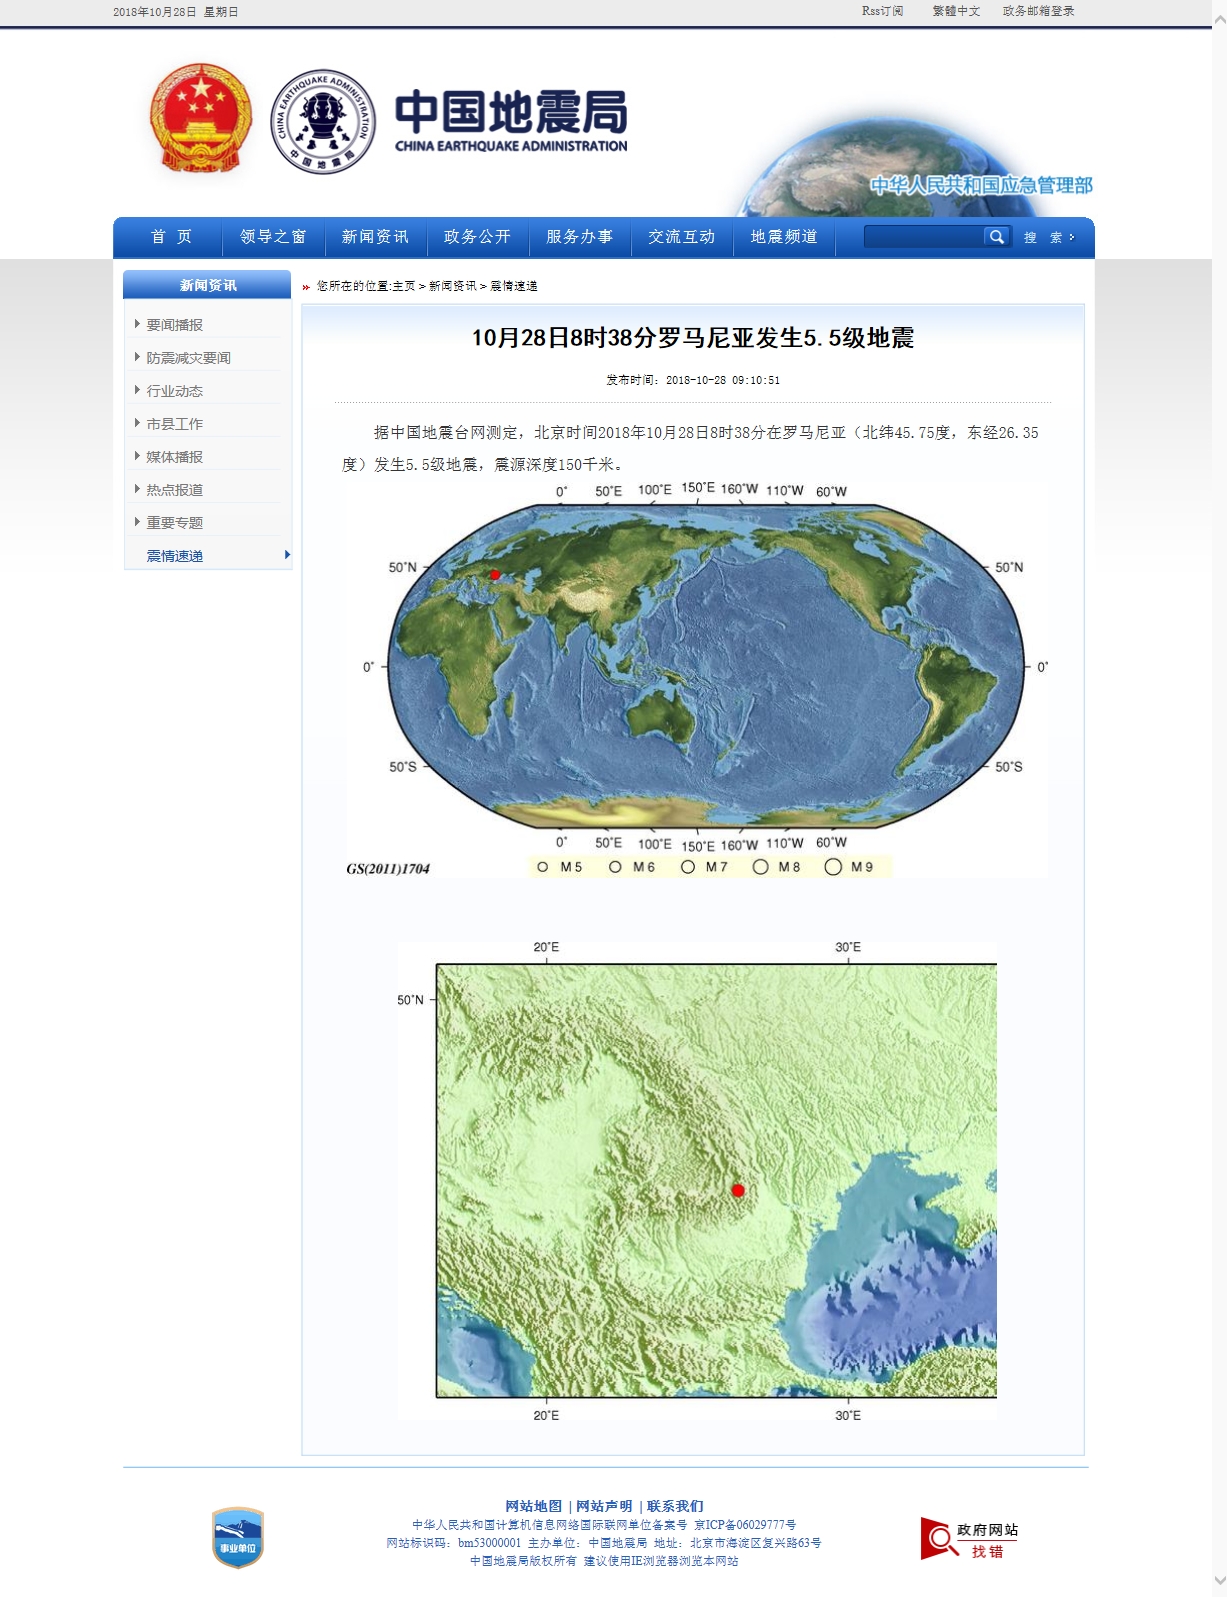Image resolution: width=1227 pixels, height=1597 pixels.
Task: Open 京ICP备06029777号 footer link
Action: pyautogui.click(x=745, y=1525)
